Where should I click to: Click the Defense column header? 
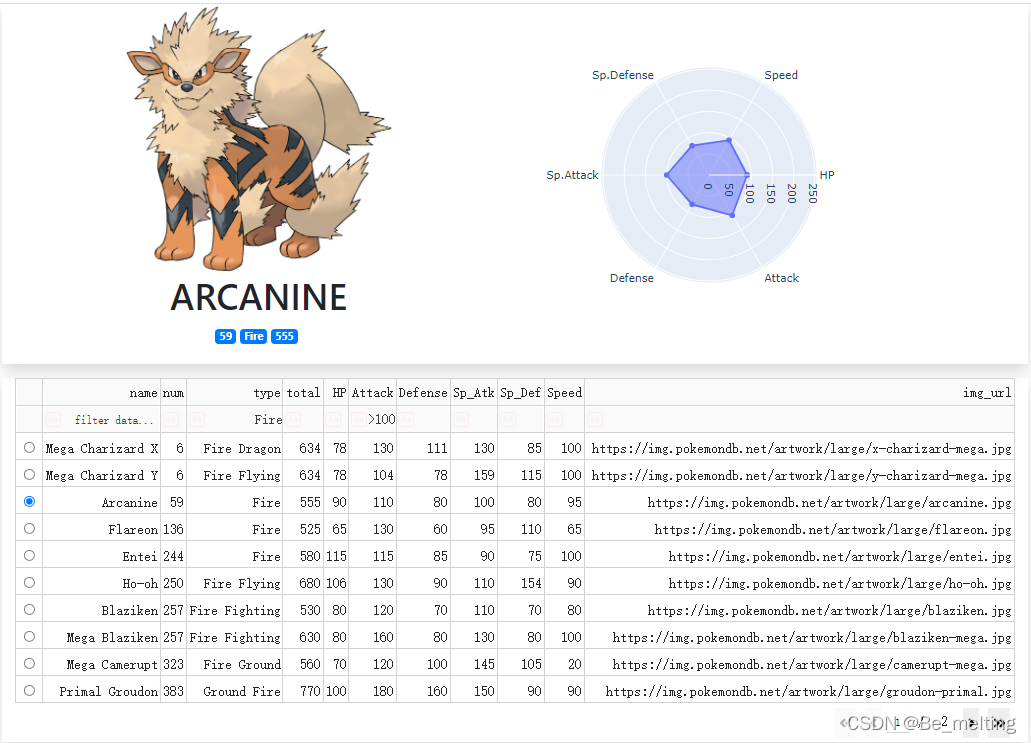click(423, 393)
